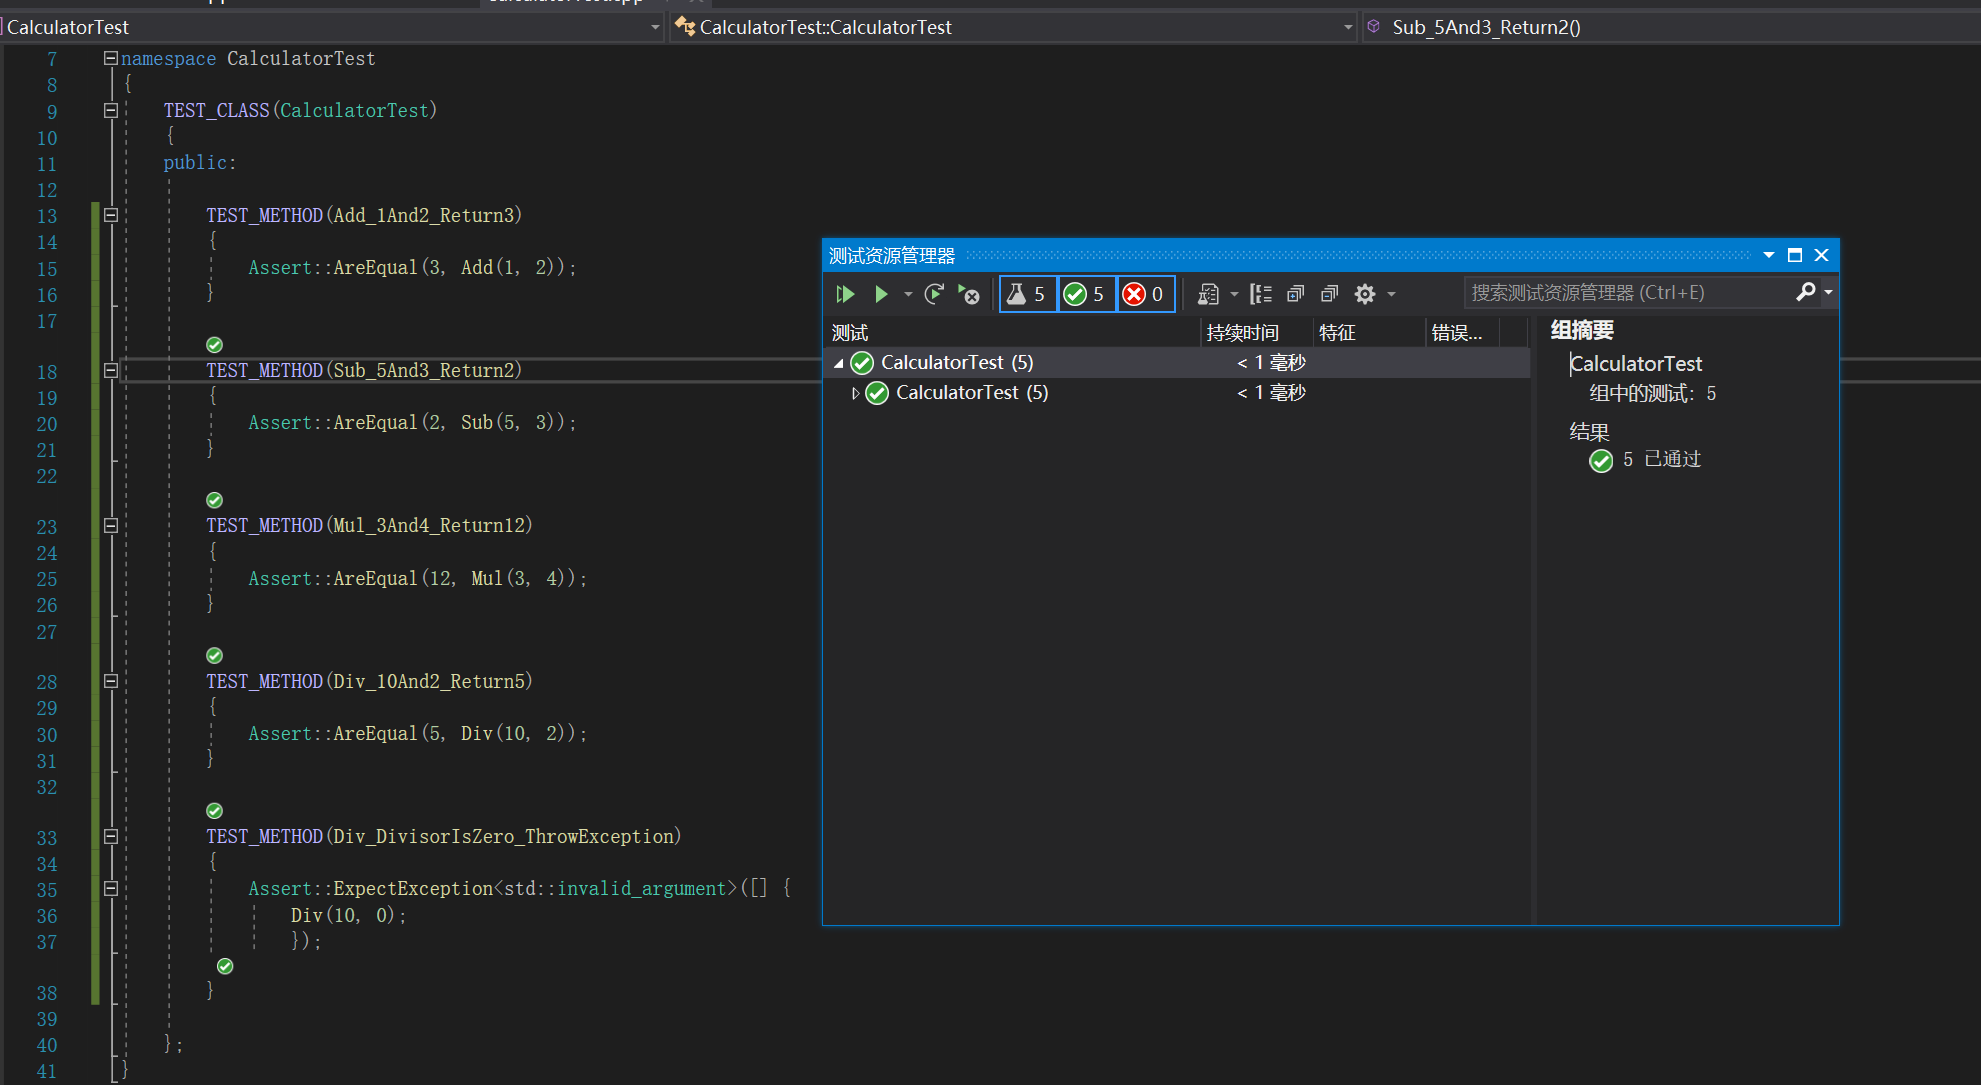Collapse all tests icon
1981x1085 pixels.
tap(1330, 294)
